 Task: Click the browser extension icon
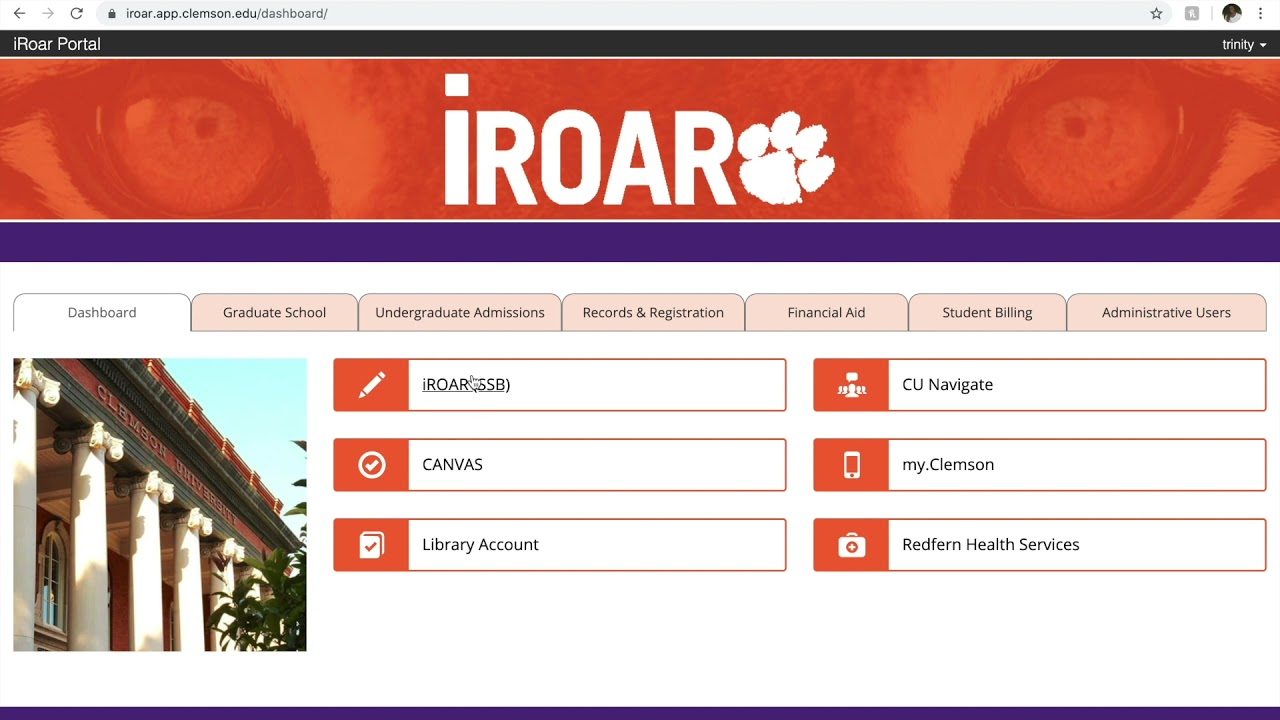[x=1192, y=14]
